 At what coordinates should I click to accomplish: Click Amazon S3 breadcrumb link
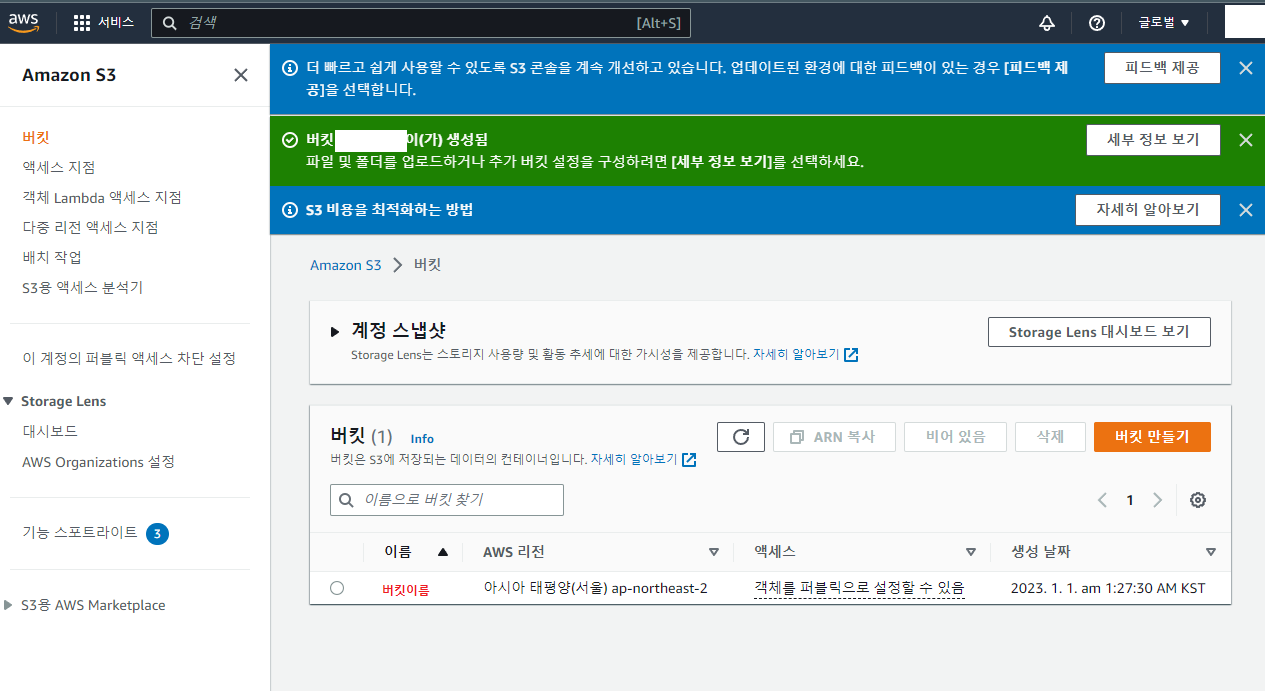click(346, 265)
